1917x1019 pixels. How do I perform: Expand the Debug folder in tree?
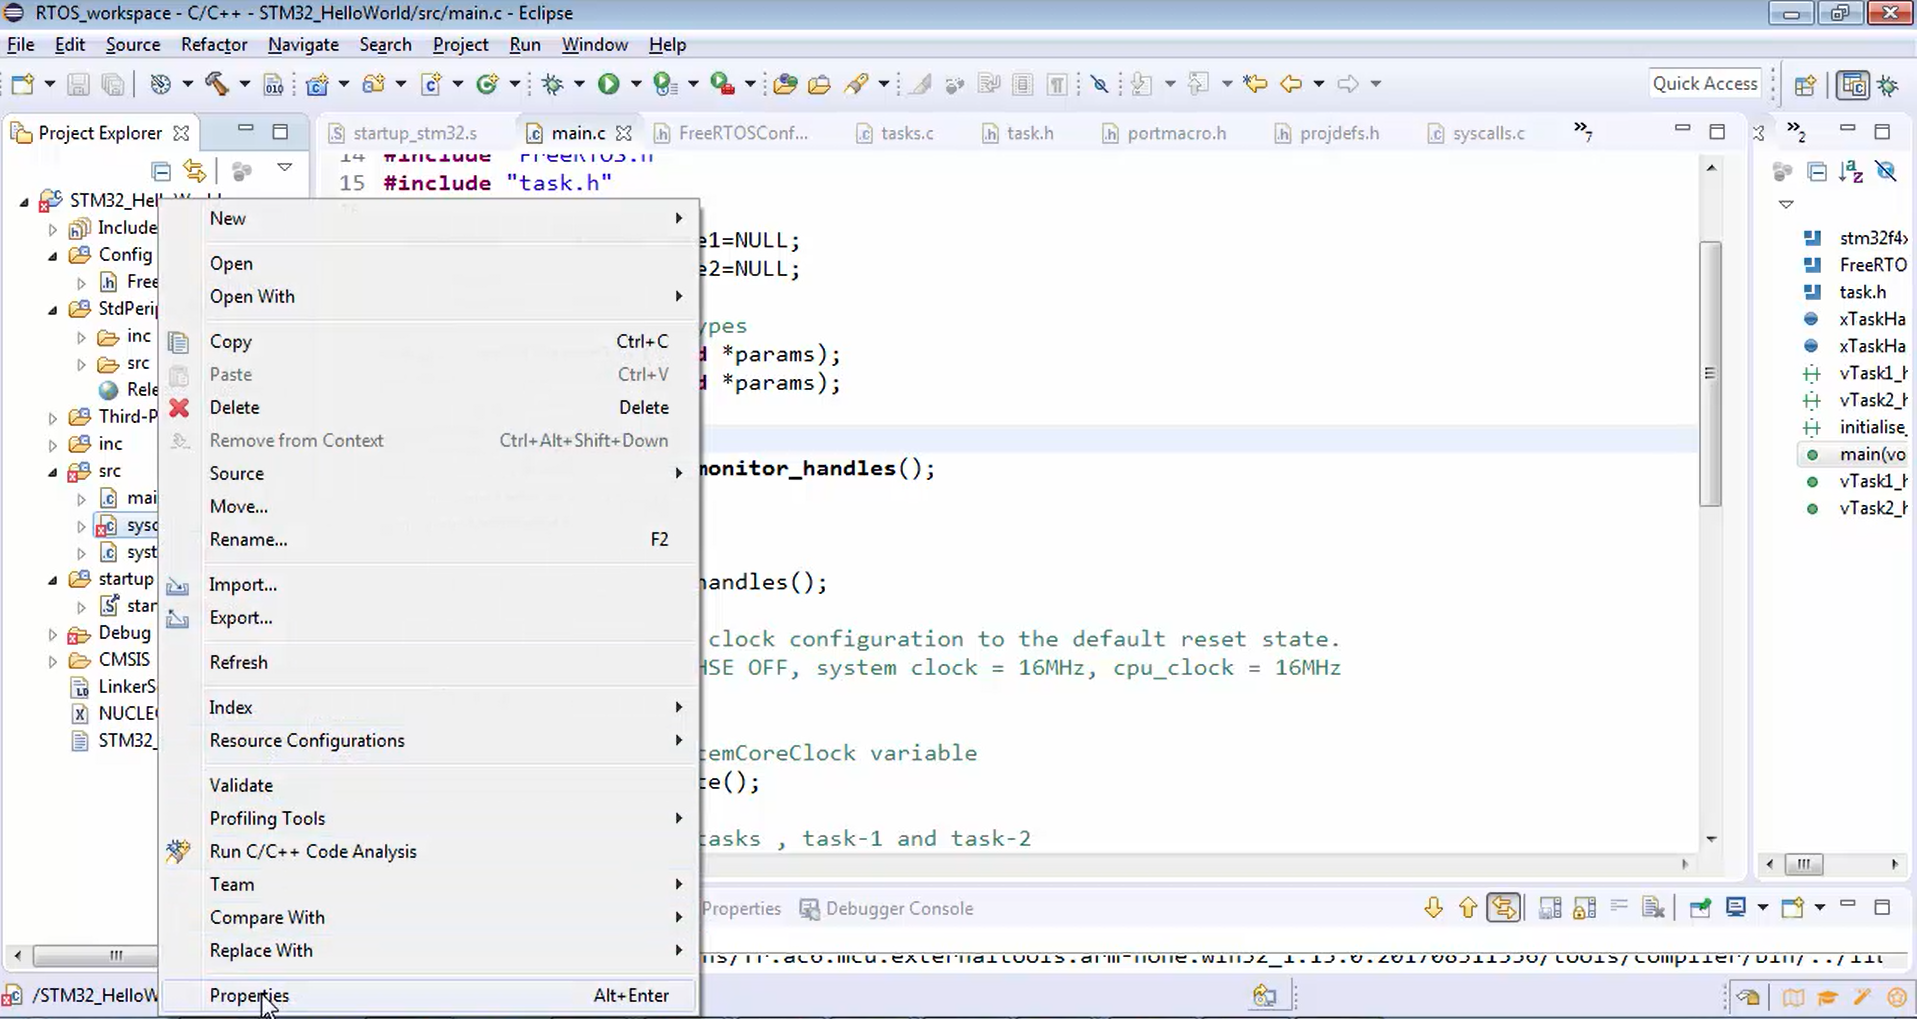pos(52,634)
